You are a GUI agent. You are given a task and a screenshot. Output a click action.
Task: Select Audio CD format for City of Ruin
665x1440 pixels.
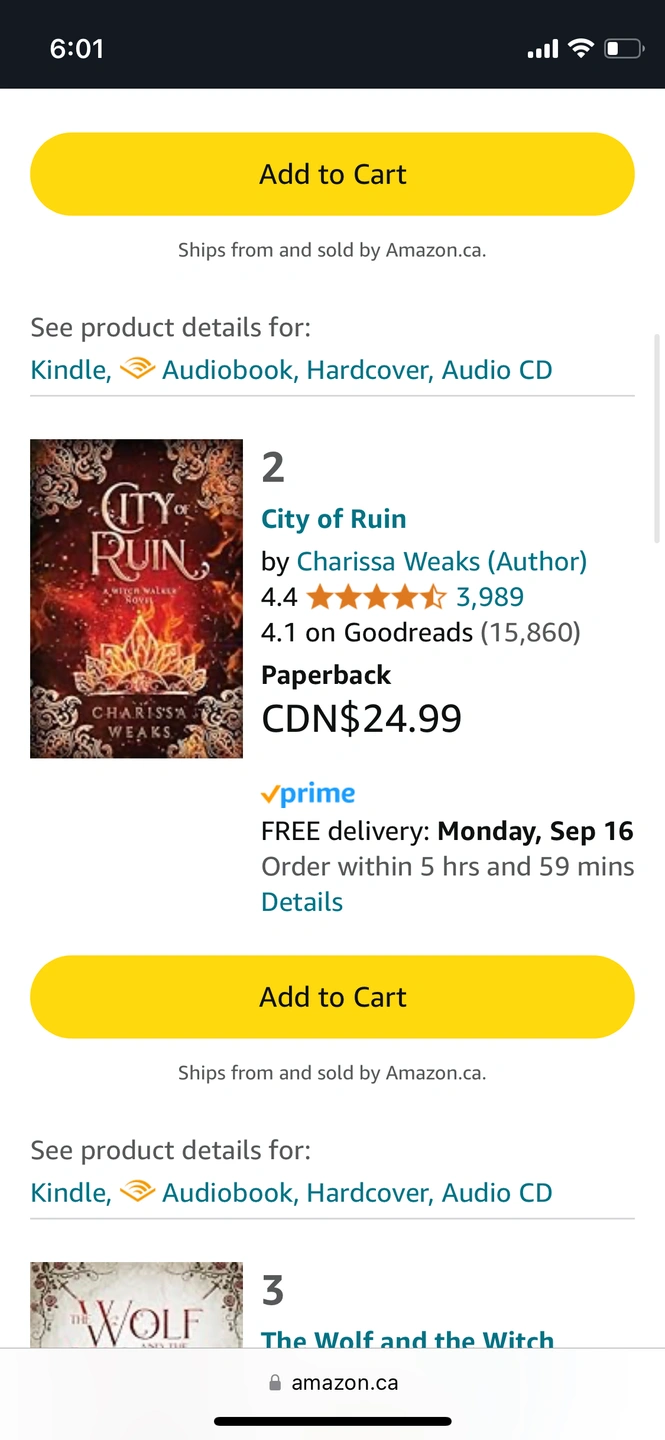(496, 1193)
